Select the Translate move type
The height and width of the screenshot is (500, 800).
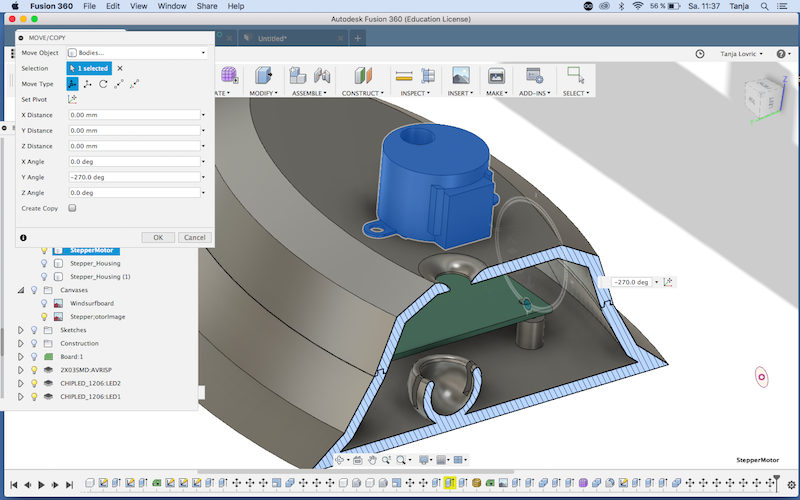(x=88, y=84)
